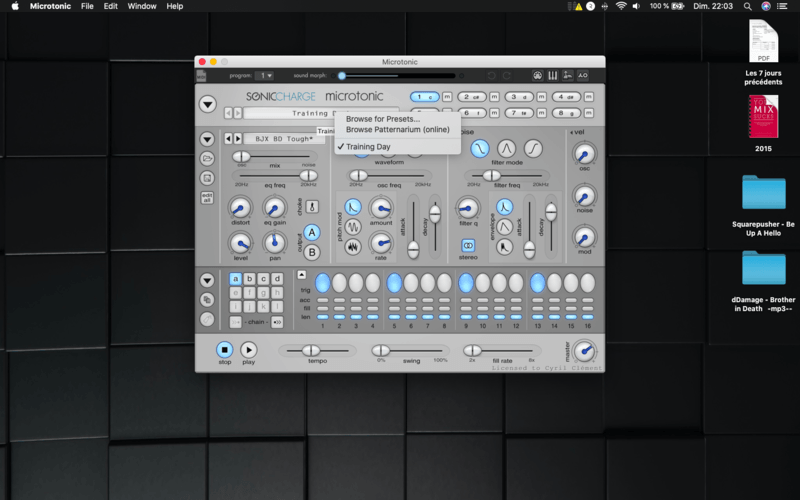Open pattern menu arrow

pyautogui.click(x=207, y=280)
